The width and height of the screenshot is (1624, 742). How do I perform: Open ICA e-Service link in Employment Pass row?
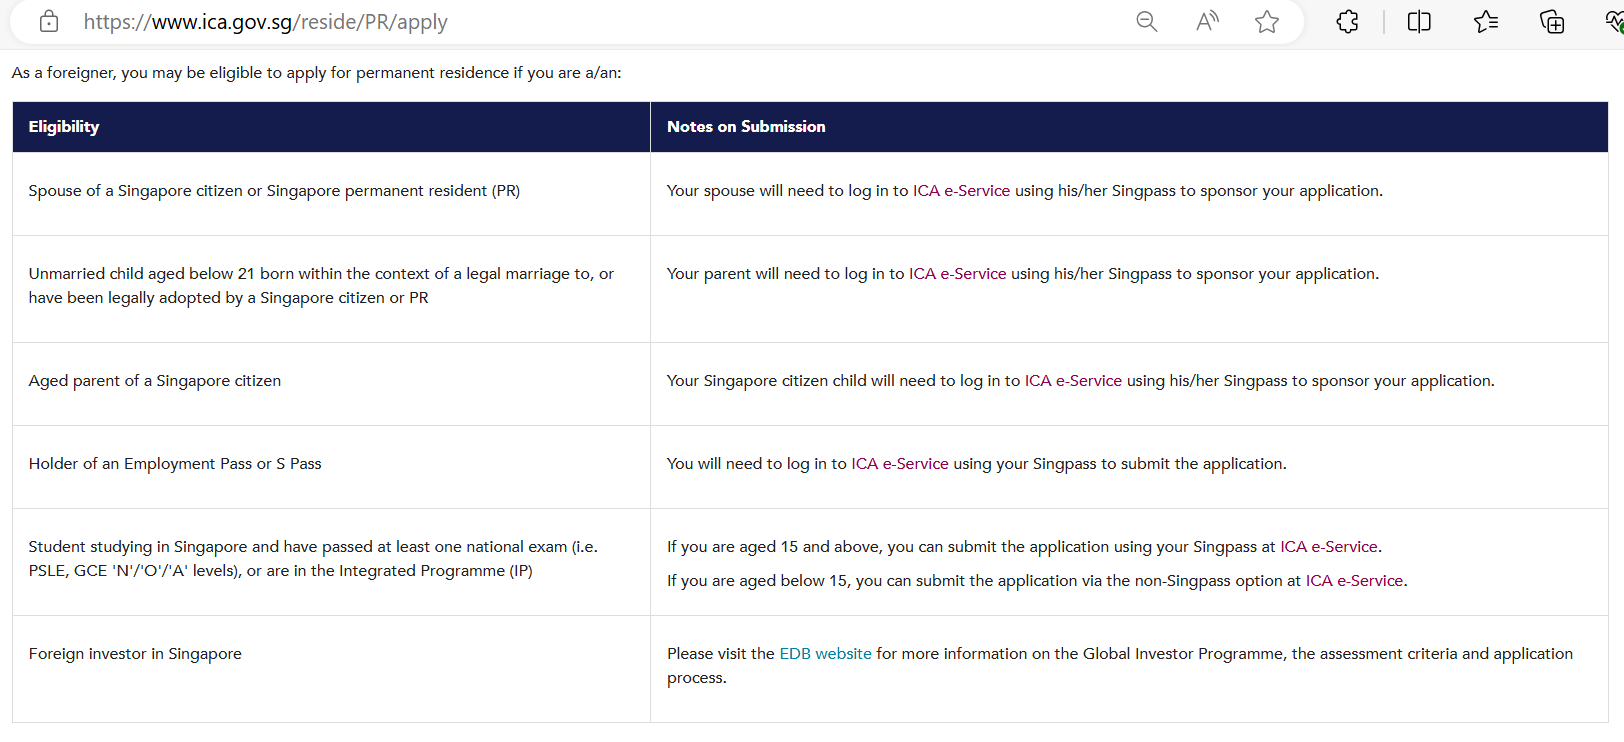click(x=899, y=464)
